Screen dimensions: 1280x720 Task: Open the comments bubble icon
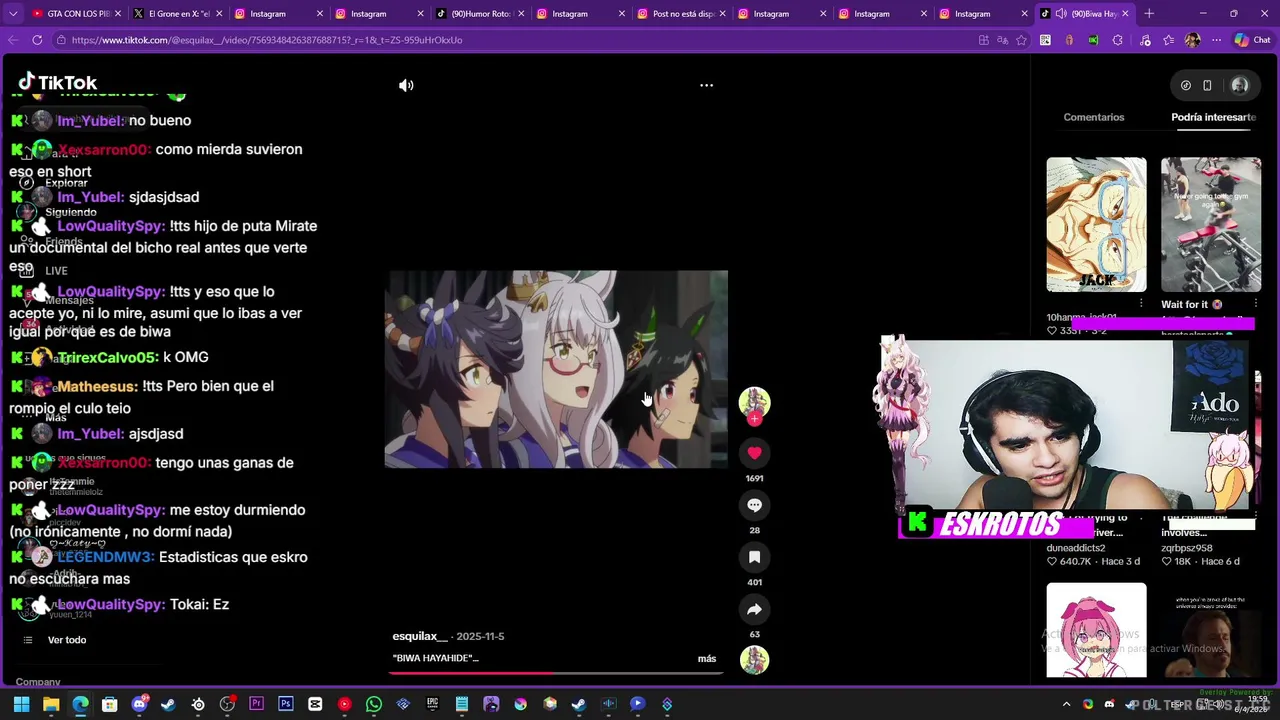tap(754, 505)
